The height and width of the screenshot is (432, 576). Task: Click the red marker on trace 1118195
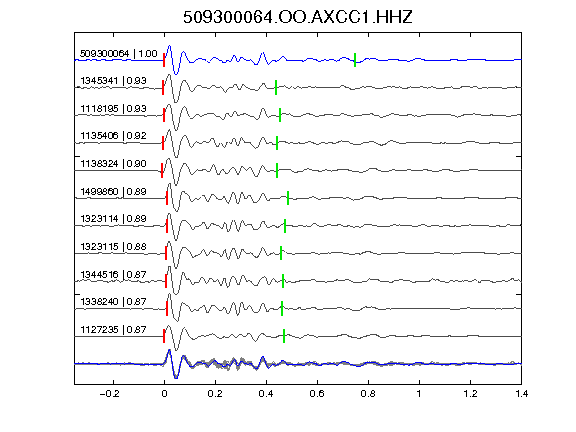[x=164, y=115]
